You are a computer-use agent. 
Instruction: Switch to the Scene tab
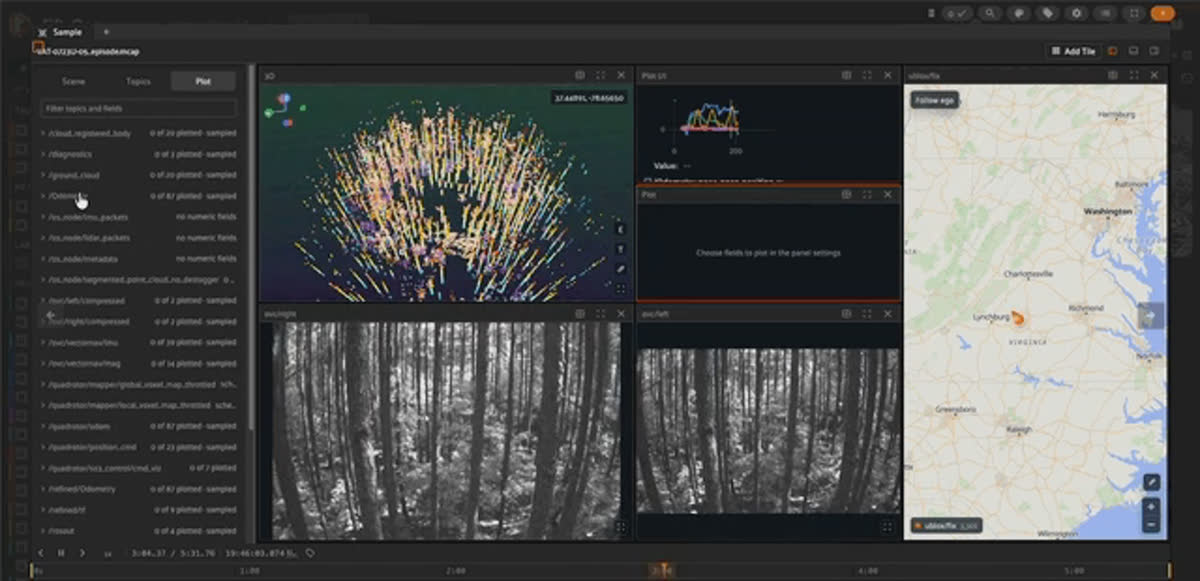(73, 81)
